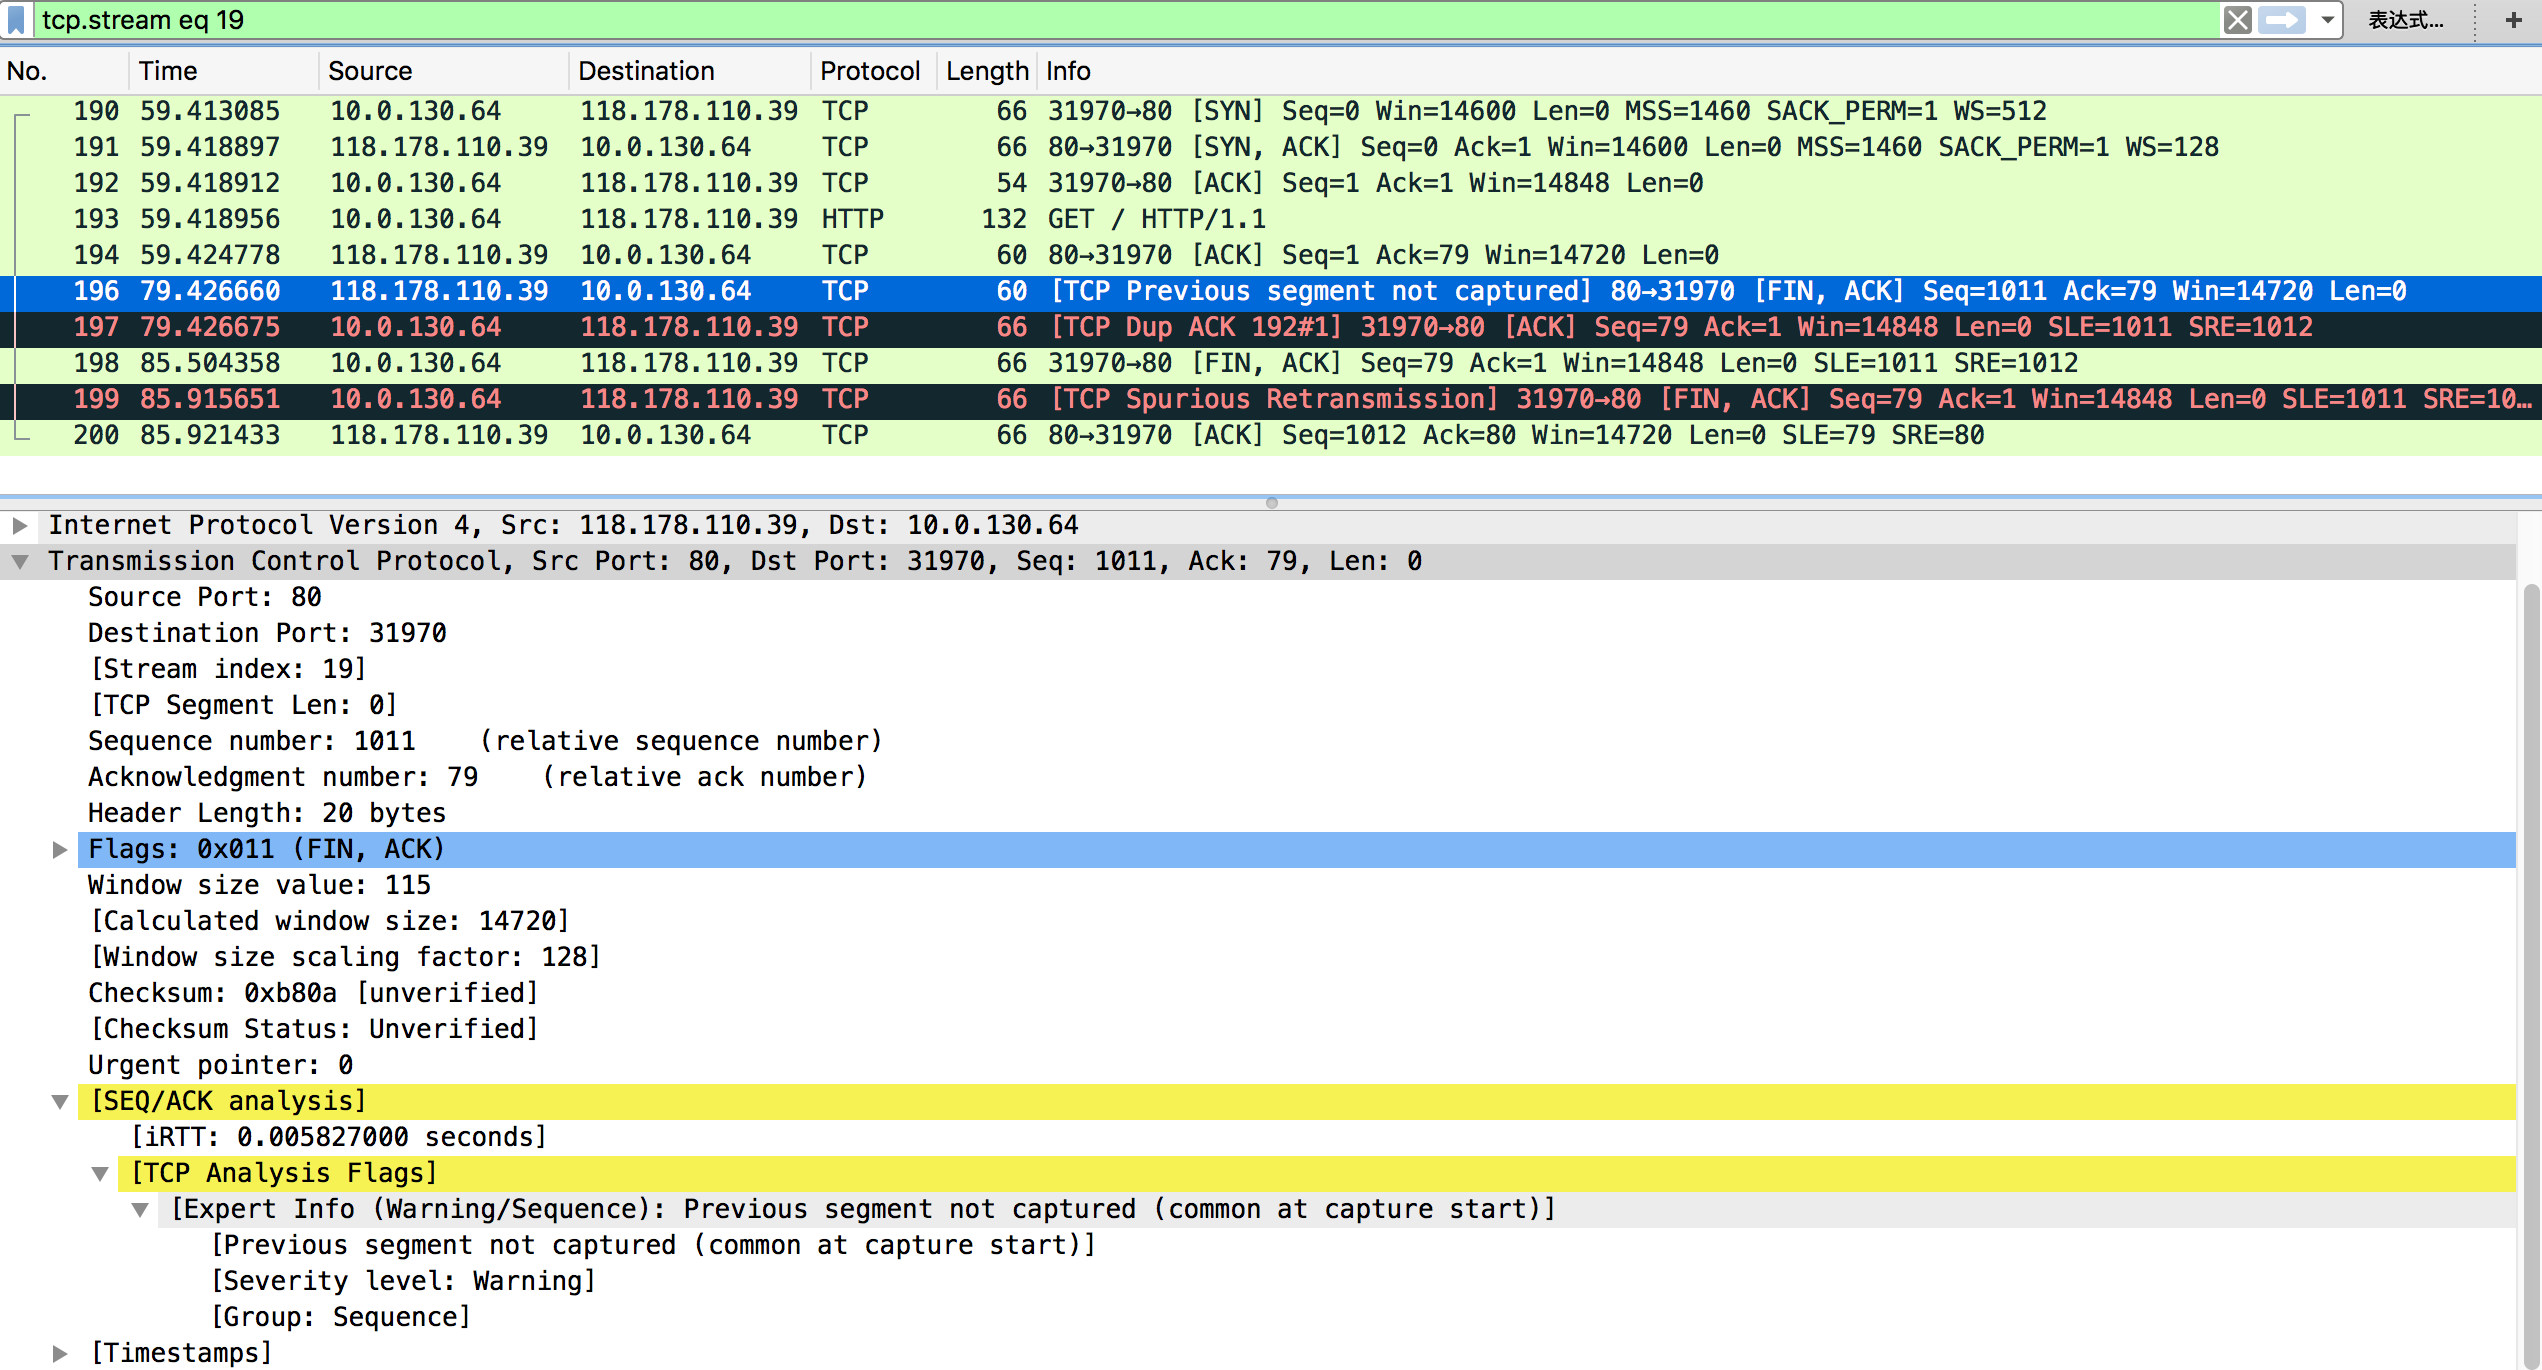
Task: Click the Info column header
Action: (1068, 71)
